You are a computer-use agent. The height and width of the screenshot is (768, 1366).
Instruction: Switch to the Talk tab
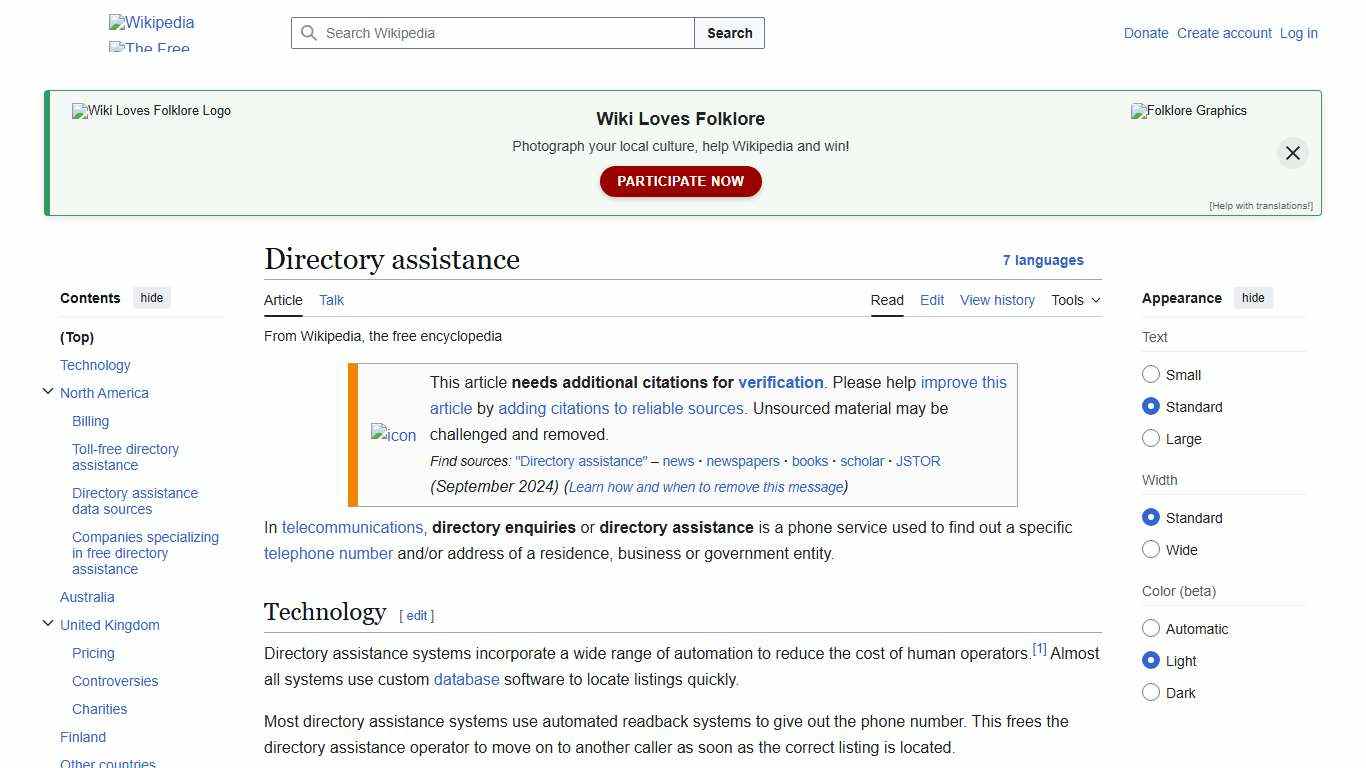[331, 300]
